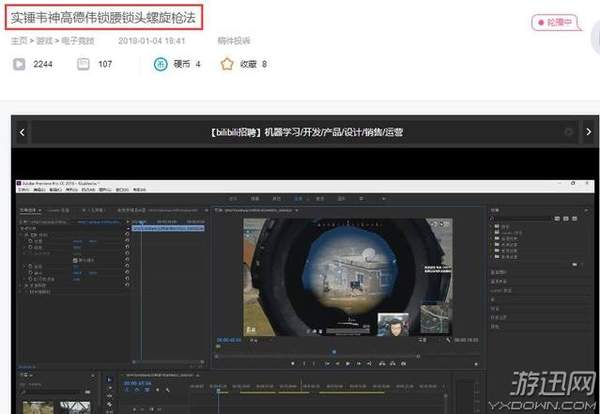
Task: Select the first clip thumbnail in Project panel
Action: (x=38, y=407)
